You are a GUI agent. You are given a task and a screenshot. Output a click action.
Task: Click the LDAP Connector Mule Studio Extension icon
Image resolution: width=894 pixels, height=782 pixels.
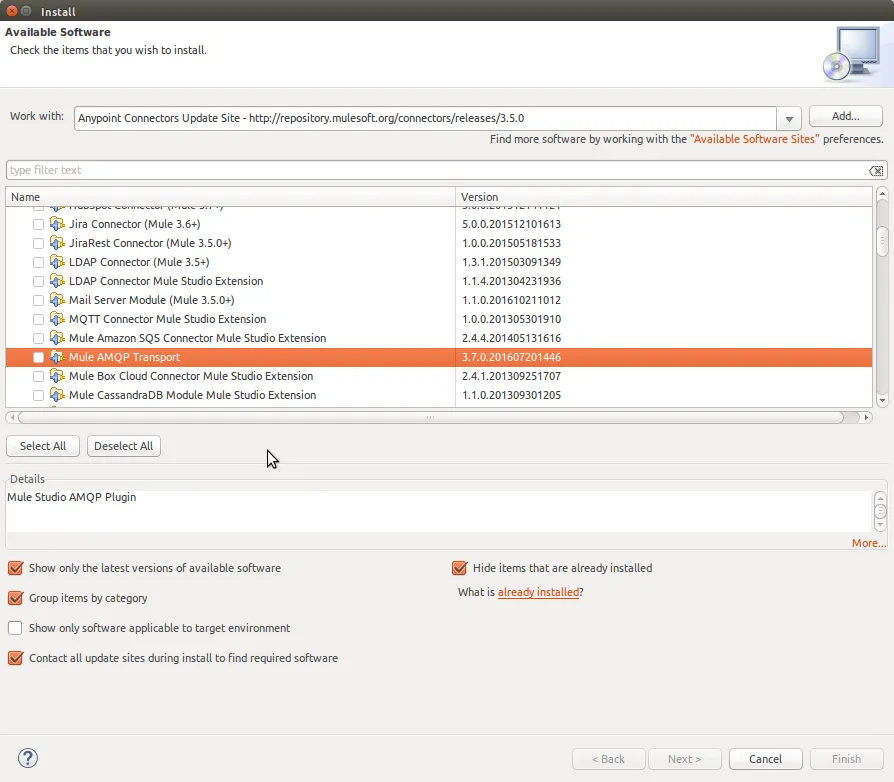pyautogui.click(x=57, y=281)
